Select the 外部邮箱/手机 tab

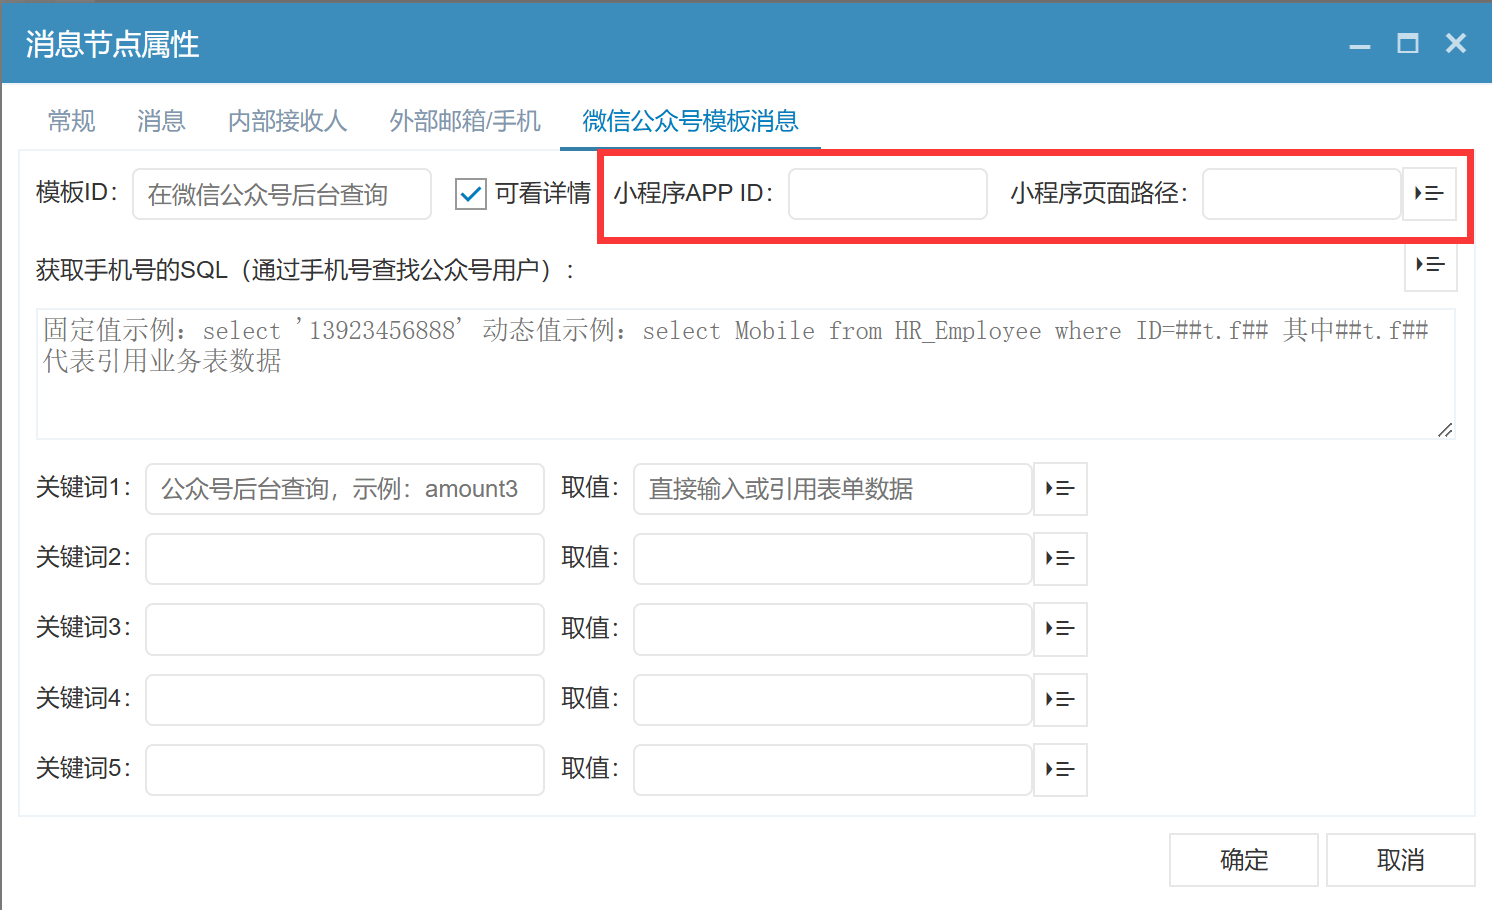pos(465,121)
